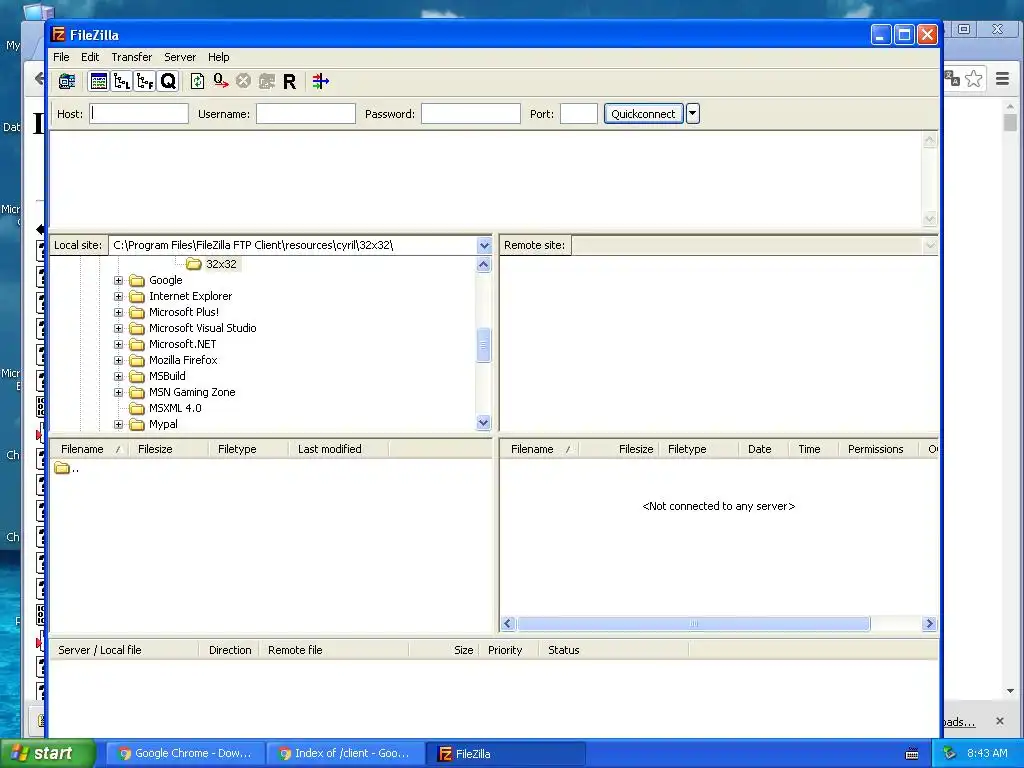Click the Password input field
1024x768 pixels.
coord(471,114)
